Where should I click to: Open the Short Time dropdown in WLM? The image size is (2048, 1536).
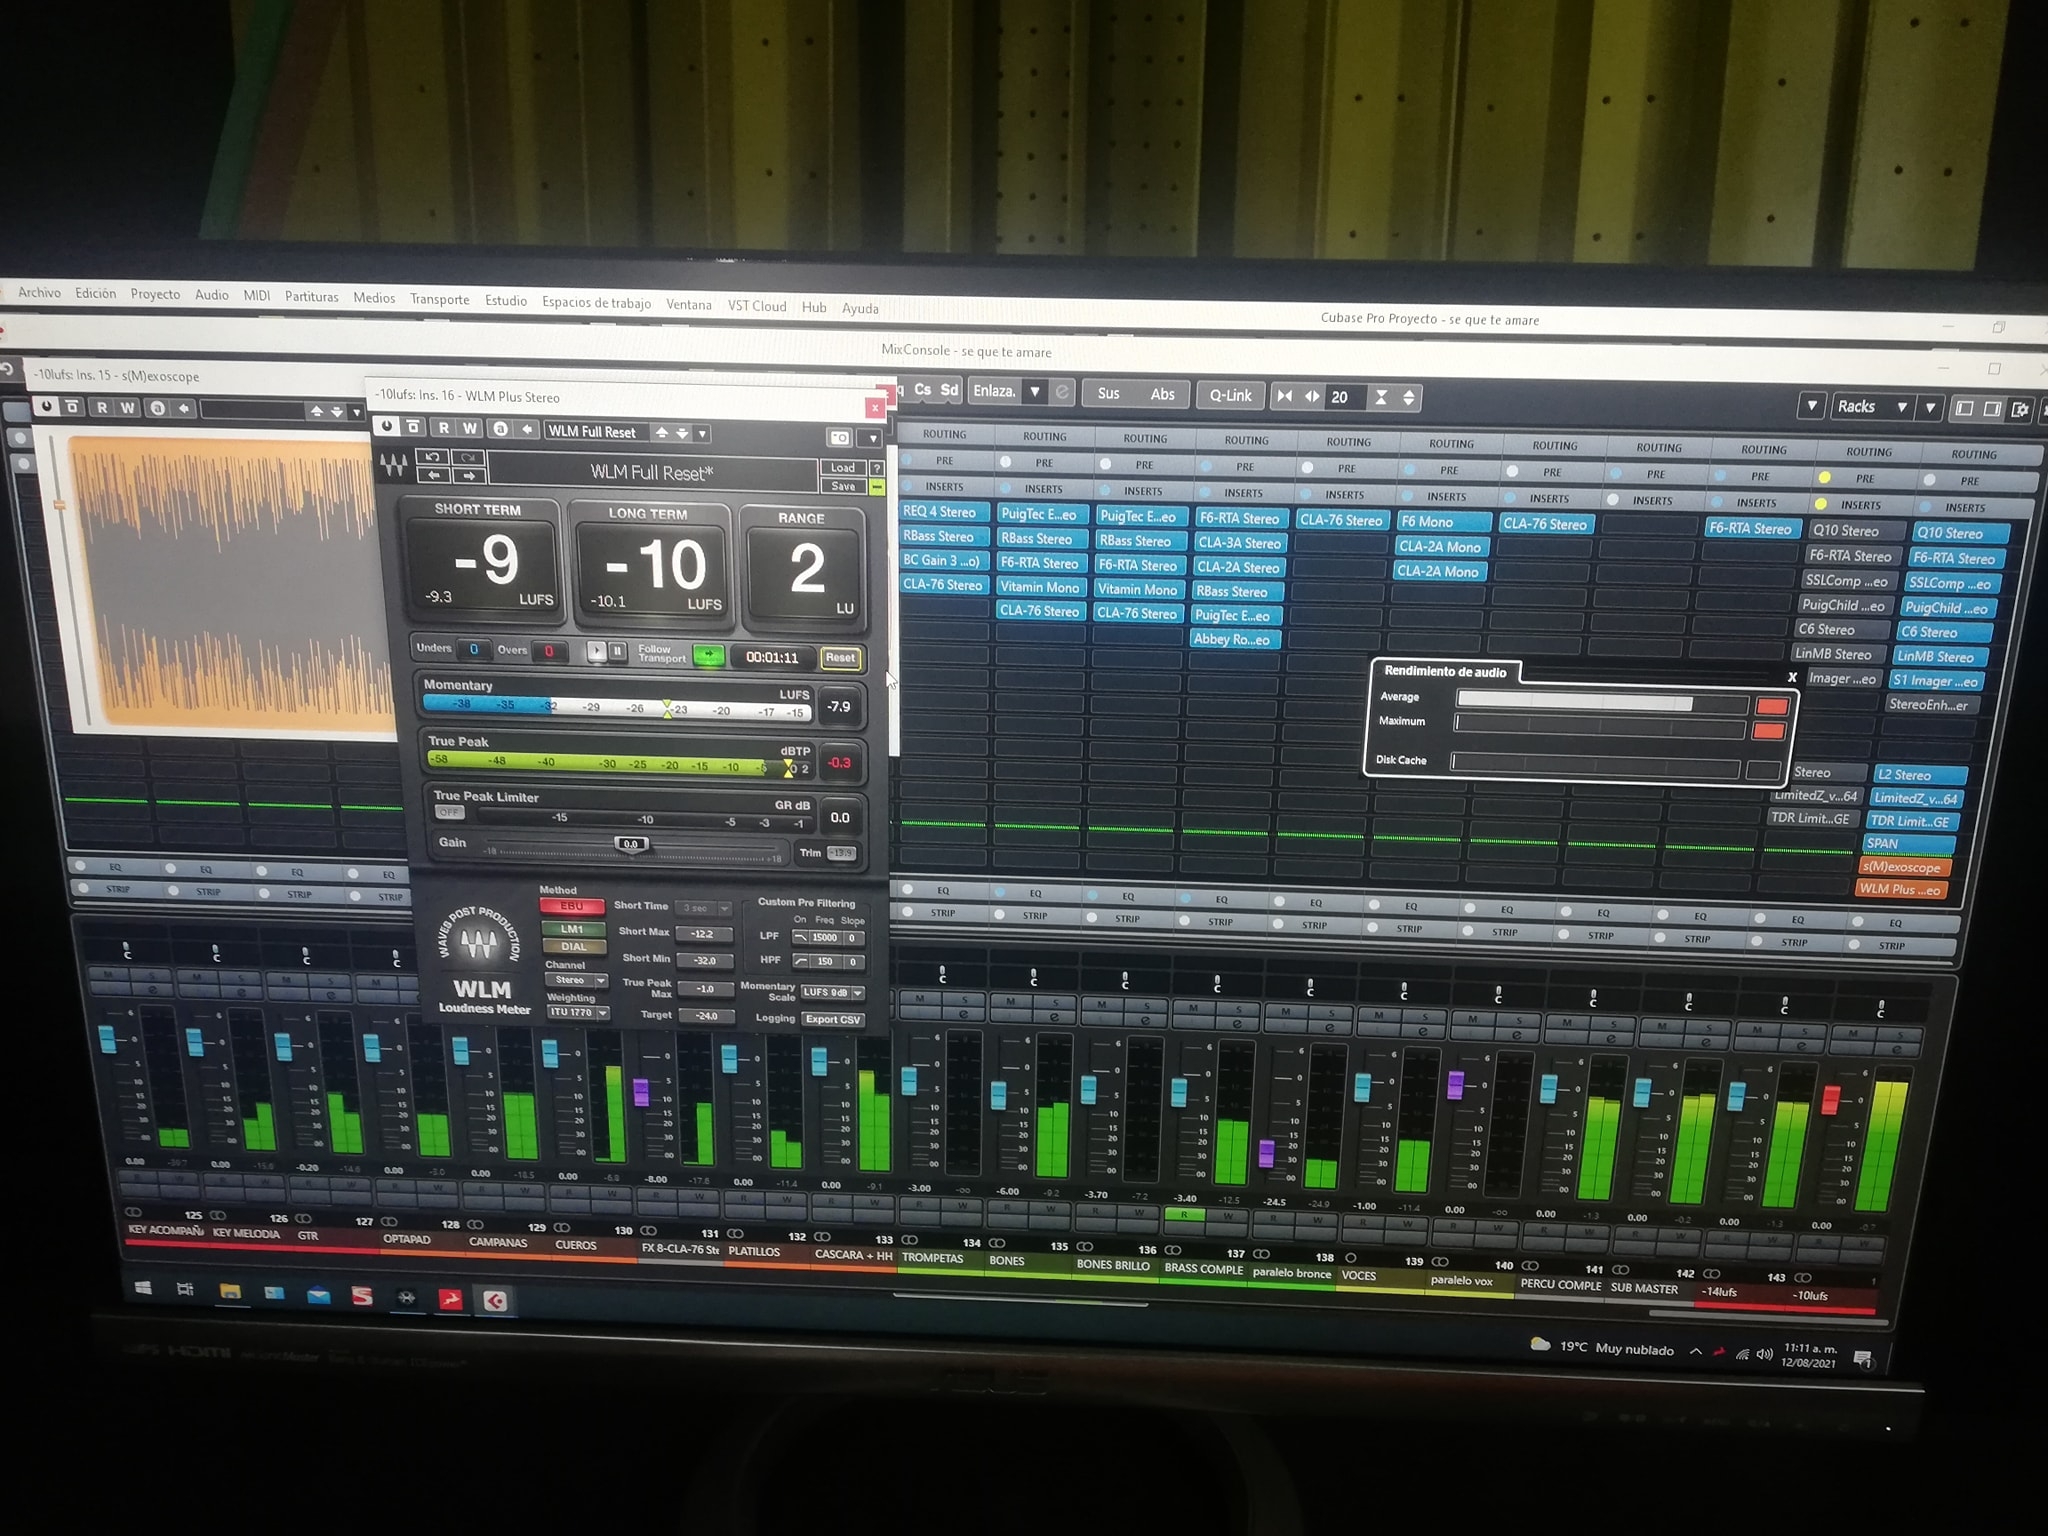[704, 908]
